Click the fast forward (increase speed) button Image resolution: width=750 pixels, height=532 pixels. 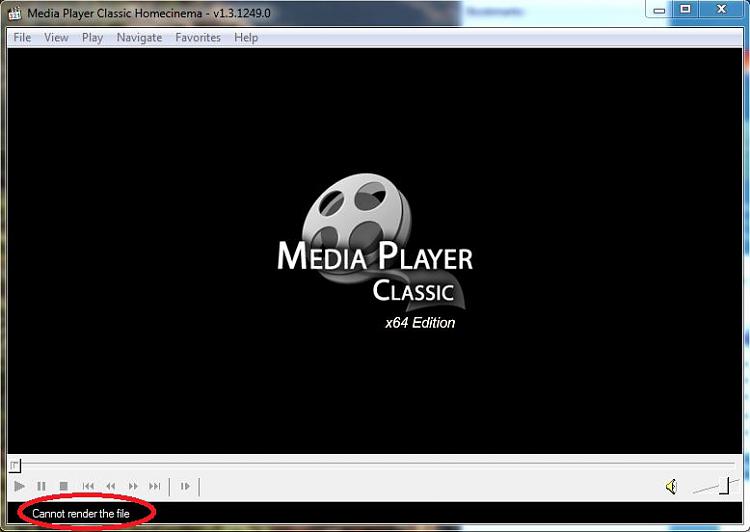click(x=132, y=487)
